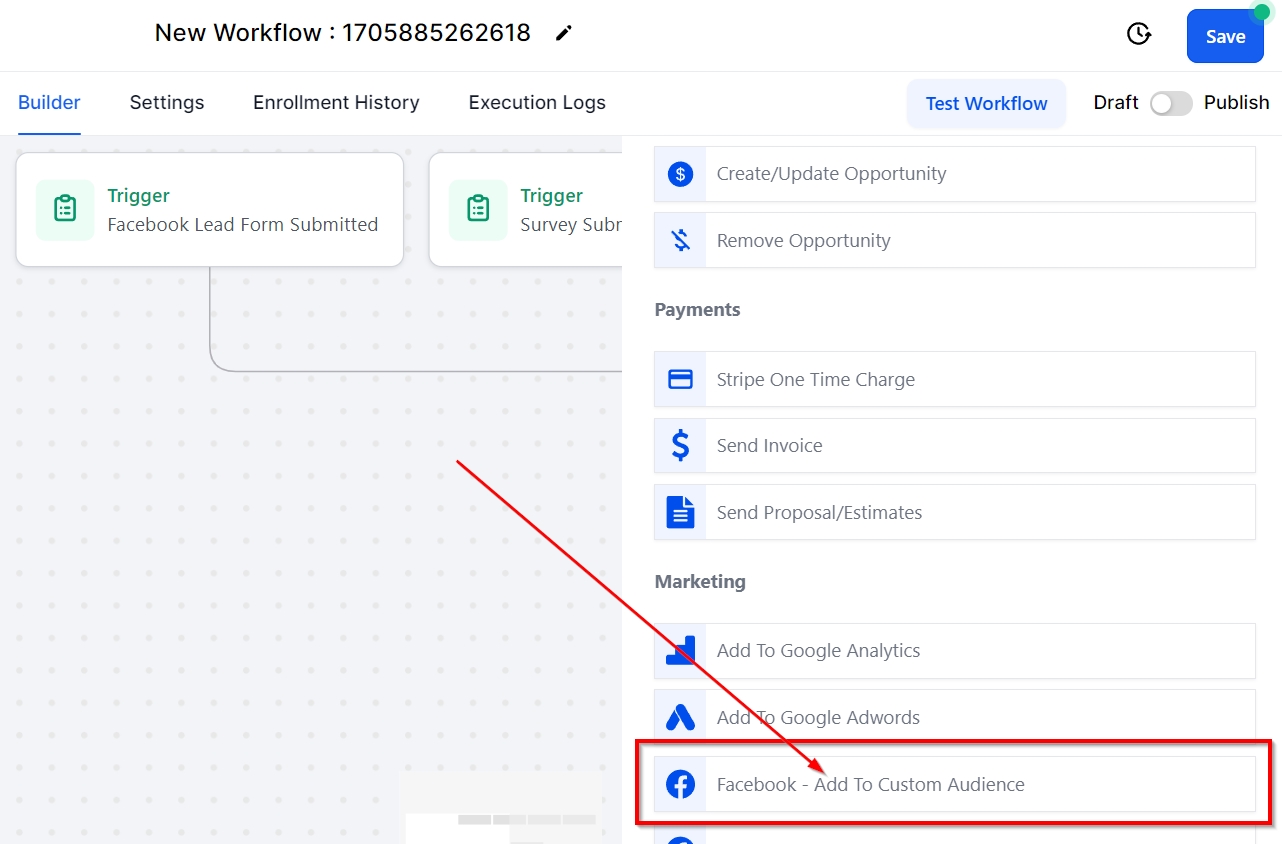Select the Builder tab
The image size is (1282, 844).
[x=49, y=103]
